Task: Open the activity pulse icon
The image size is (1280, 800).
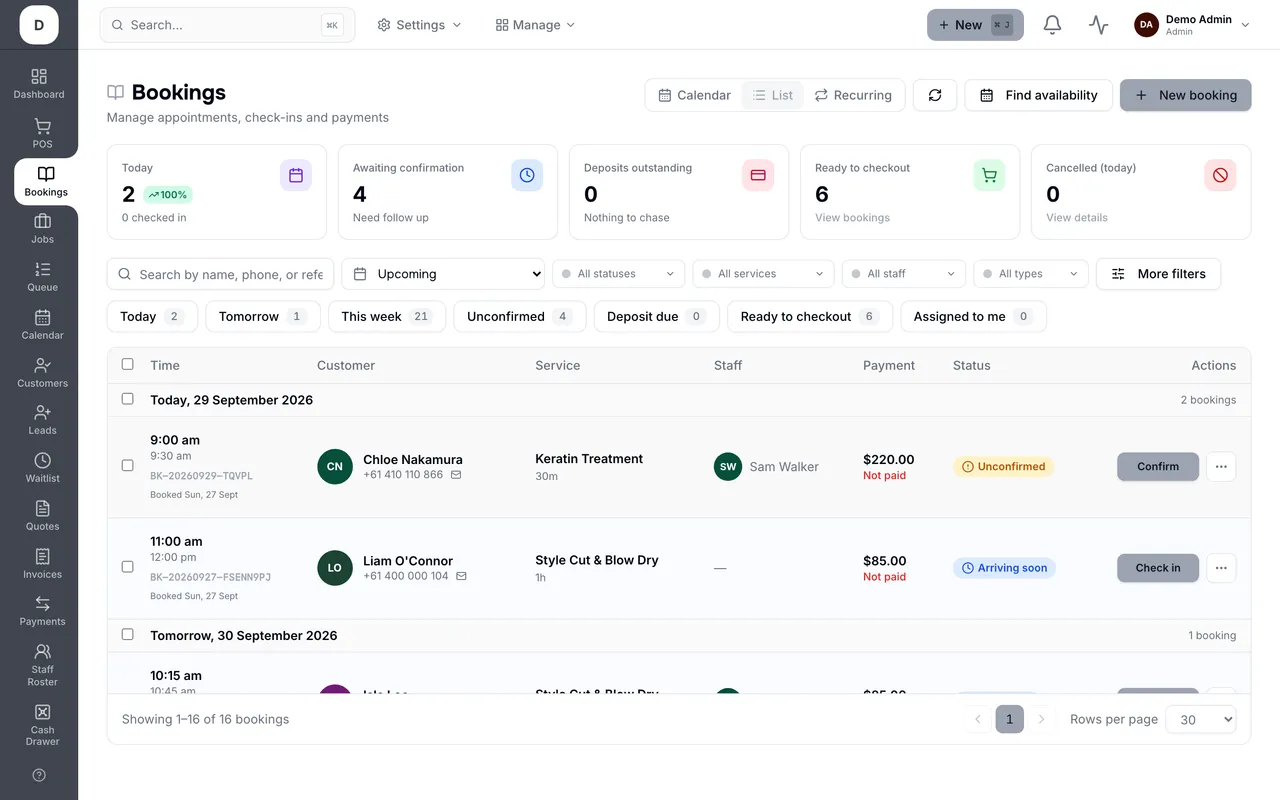Action: pos(1098,25)
